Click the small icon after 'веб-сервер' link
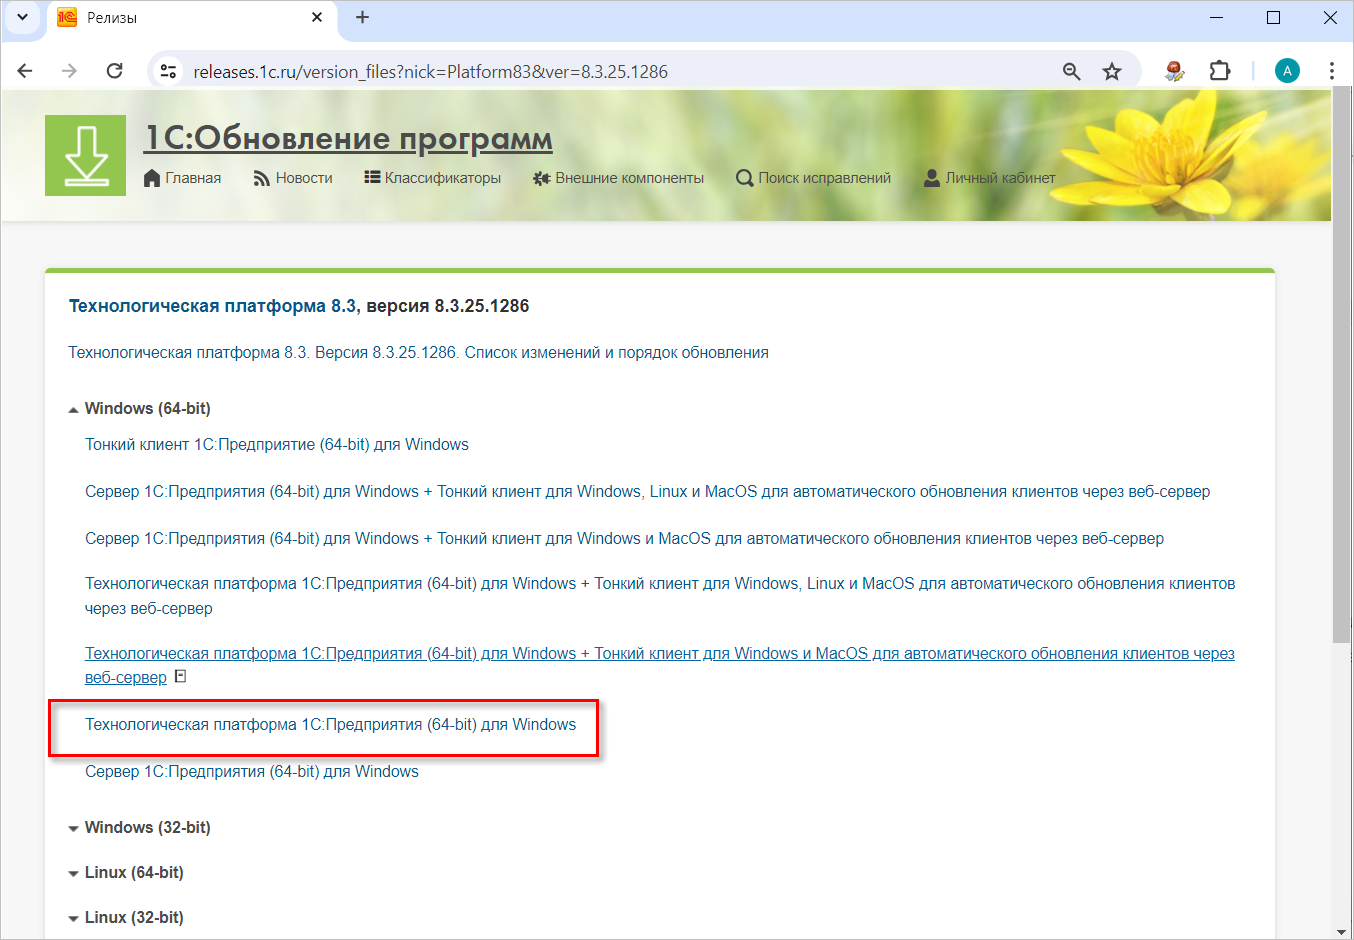The width and height of the screenshot is (1354, 940). click(x=181, y=677)
